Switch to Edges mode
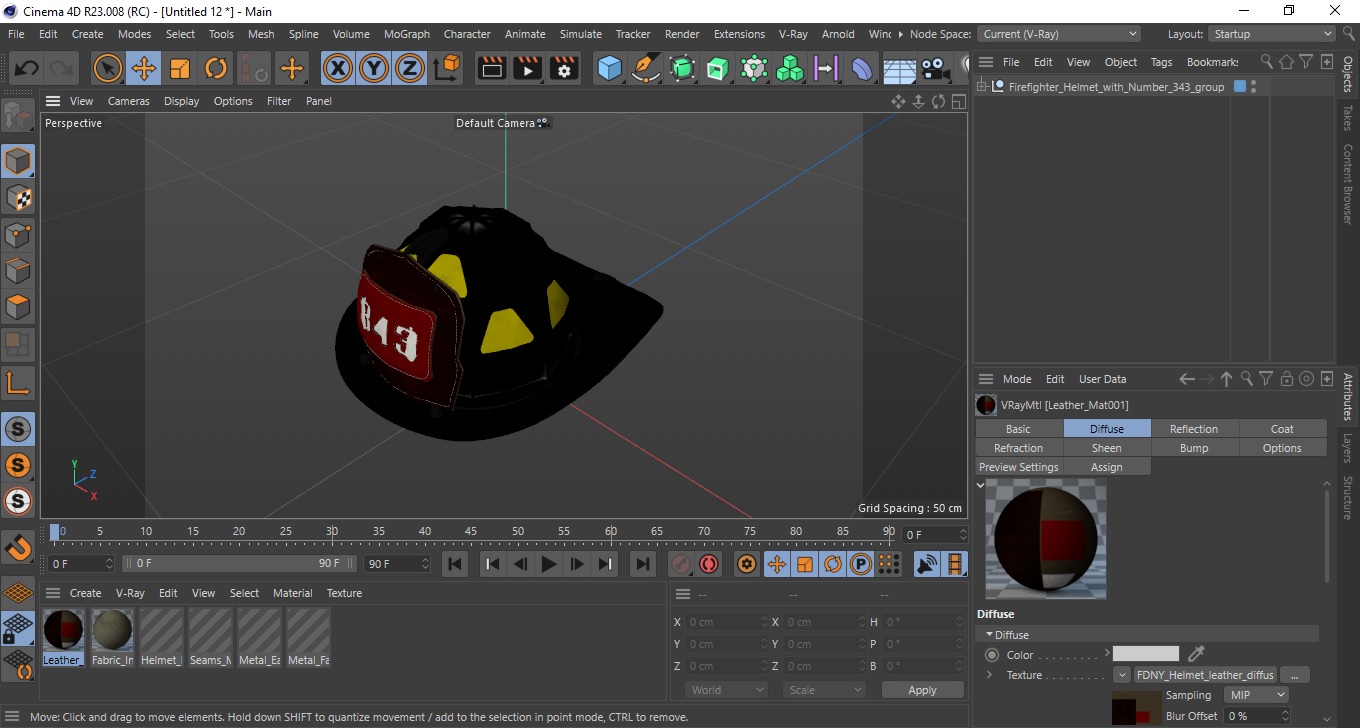 (x=18, y=270)
